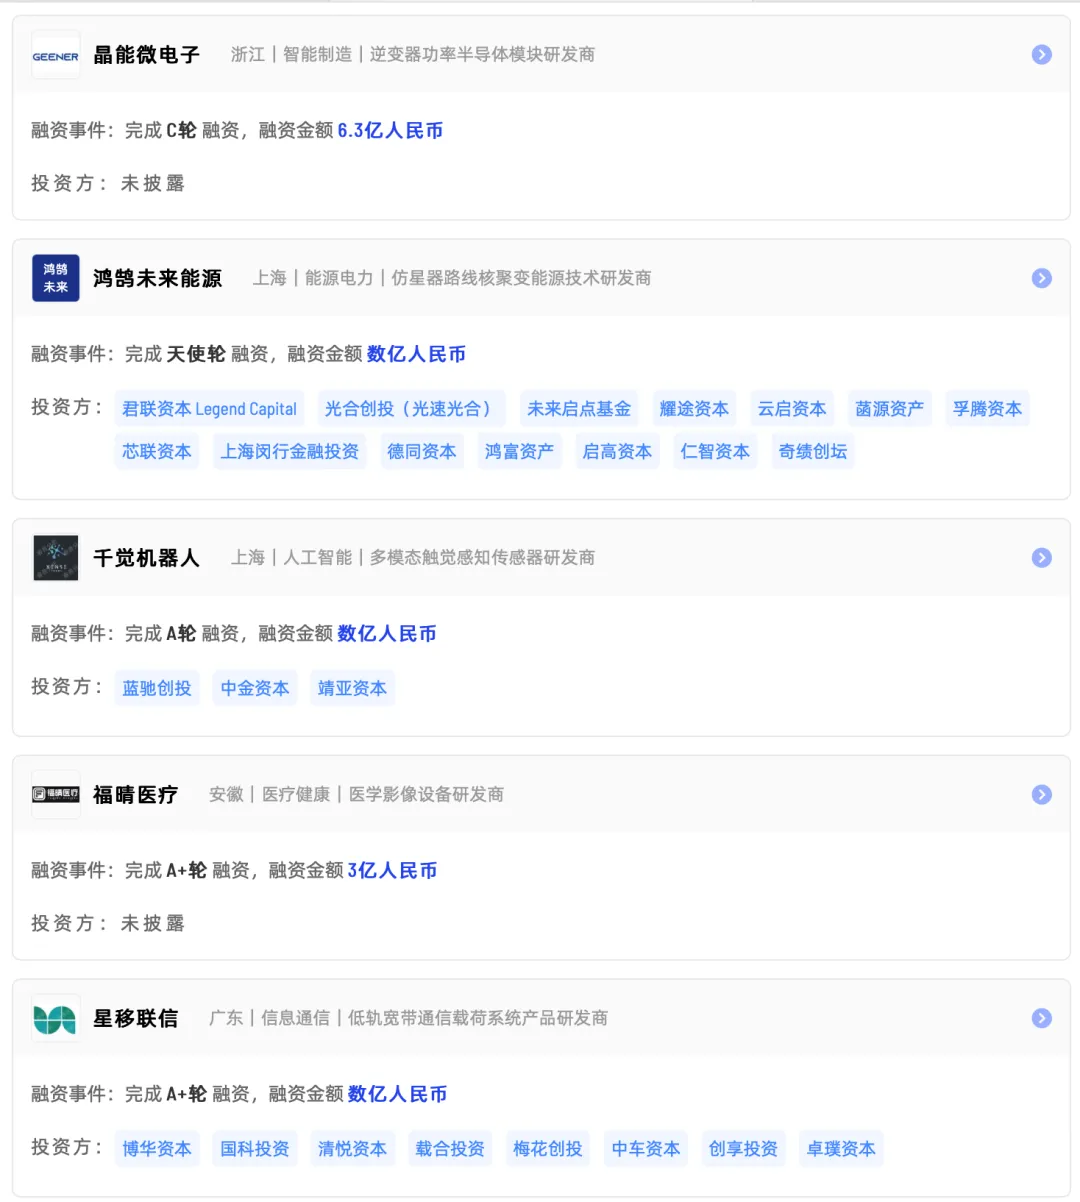This screenshot has height=1202, width=1080.
Task: Open the 晶能微电子 GEENER logo
Action: (55, 56)
